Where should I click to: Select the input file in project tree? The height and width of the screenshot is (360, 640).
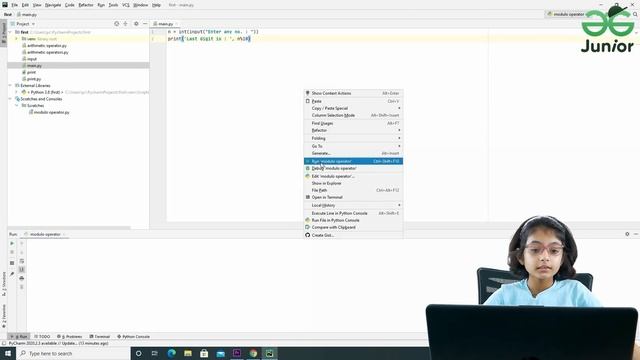[32, 59]
